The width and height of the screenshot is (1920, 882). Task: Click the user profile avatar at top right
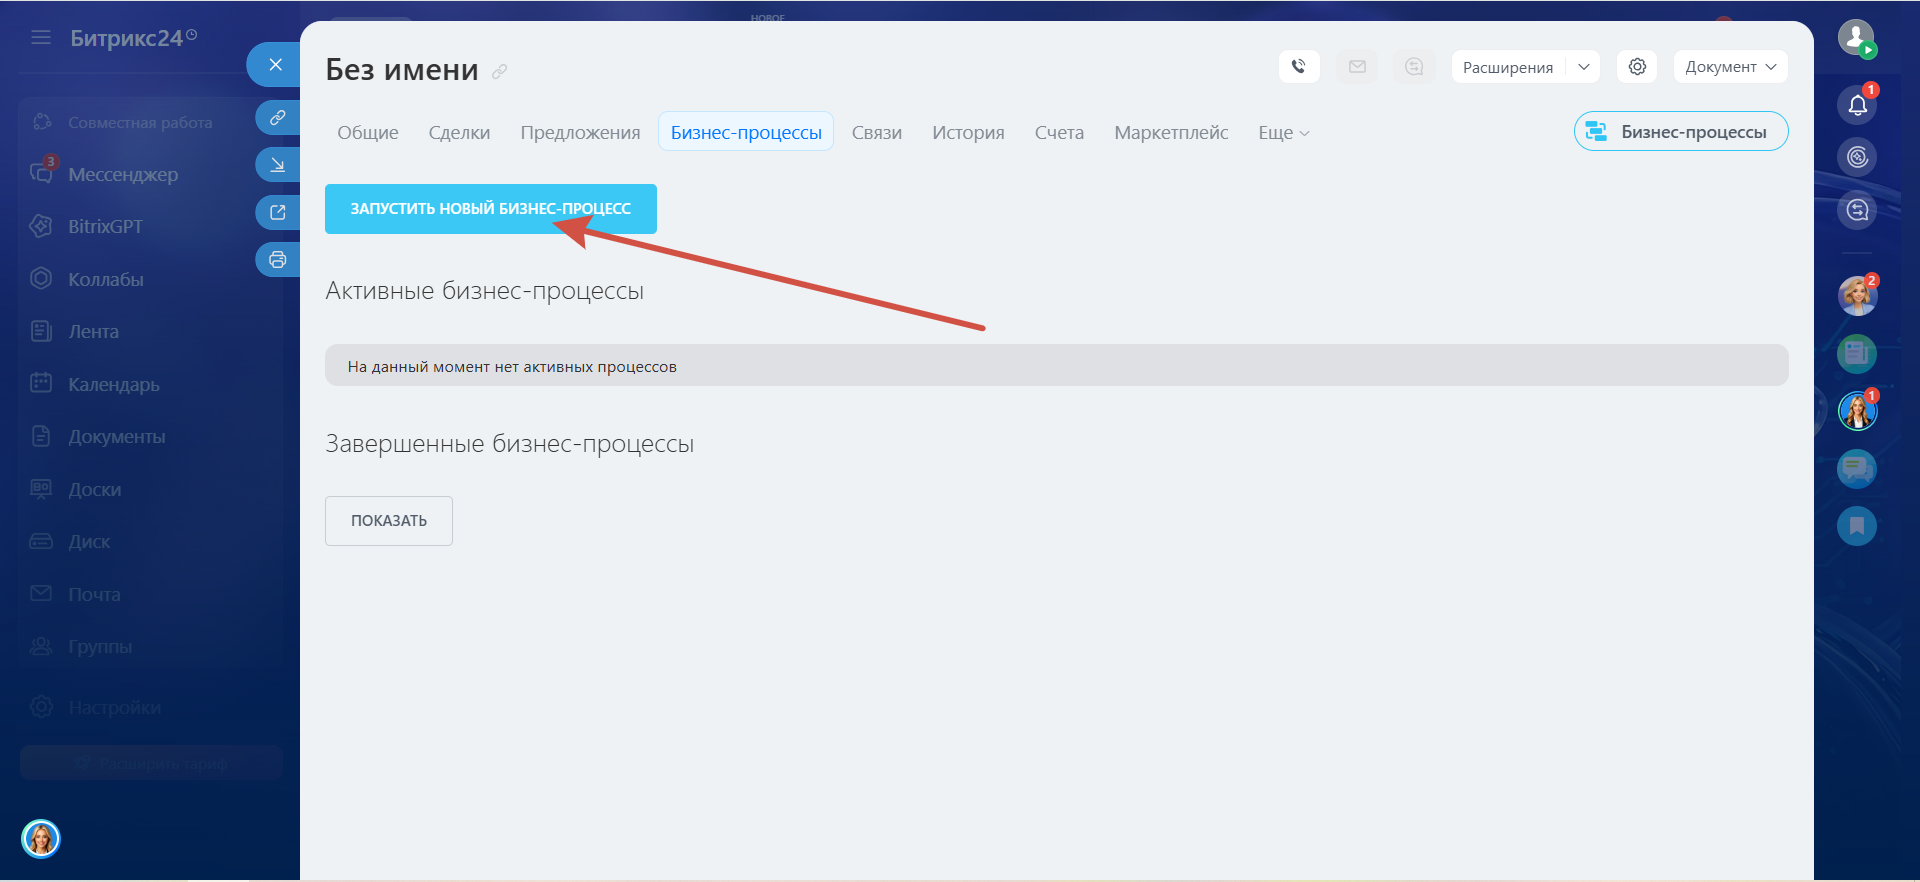pos(1857,39)
